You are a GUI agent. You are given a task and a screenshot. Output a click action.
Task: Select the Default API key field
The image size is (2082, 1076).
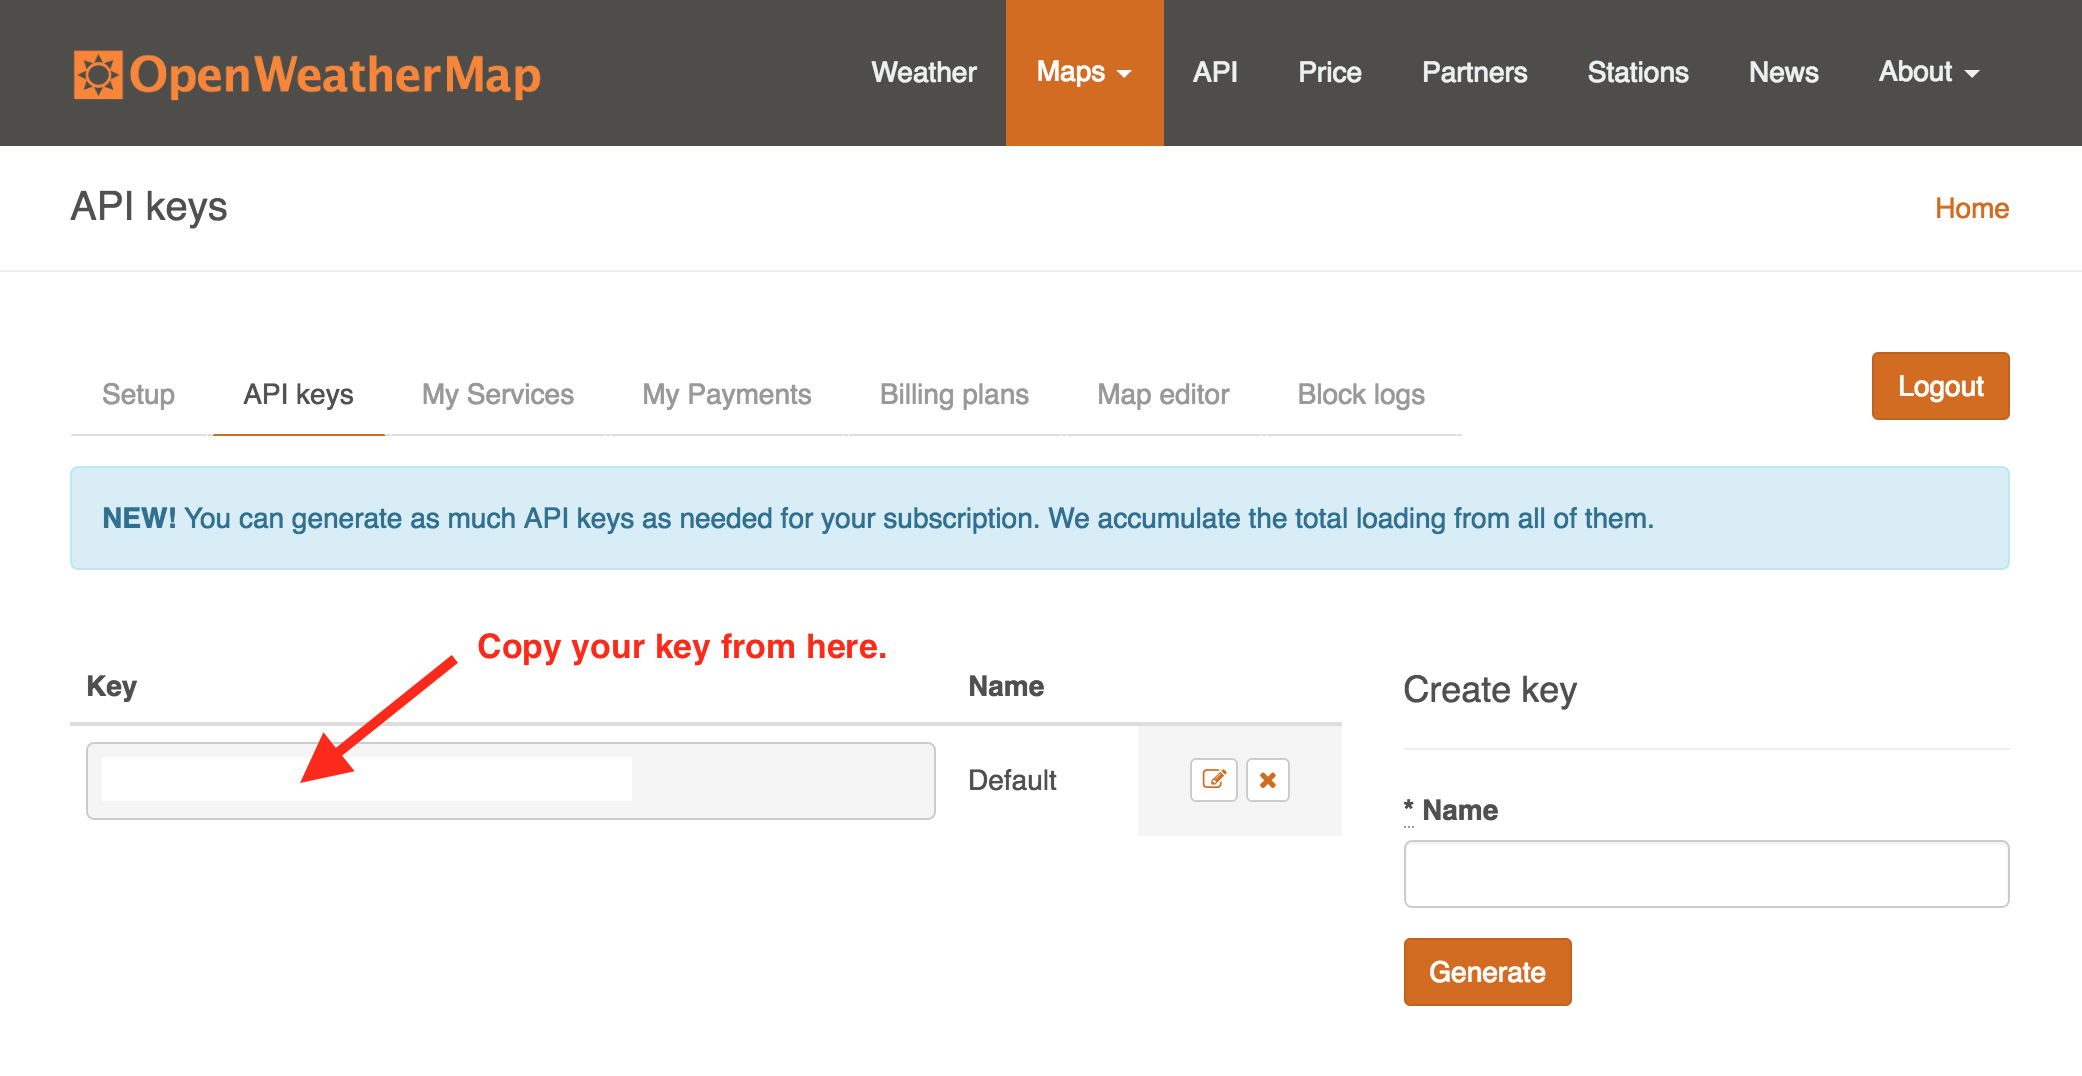pyautogui.click(x=511, y=781)
